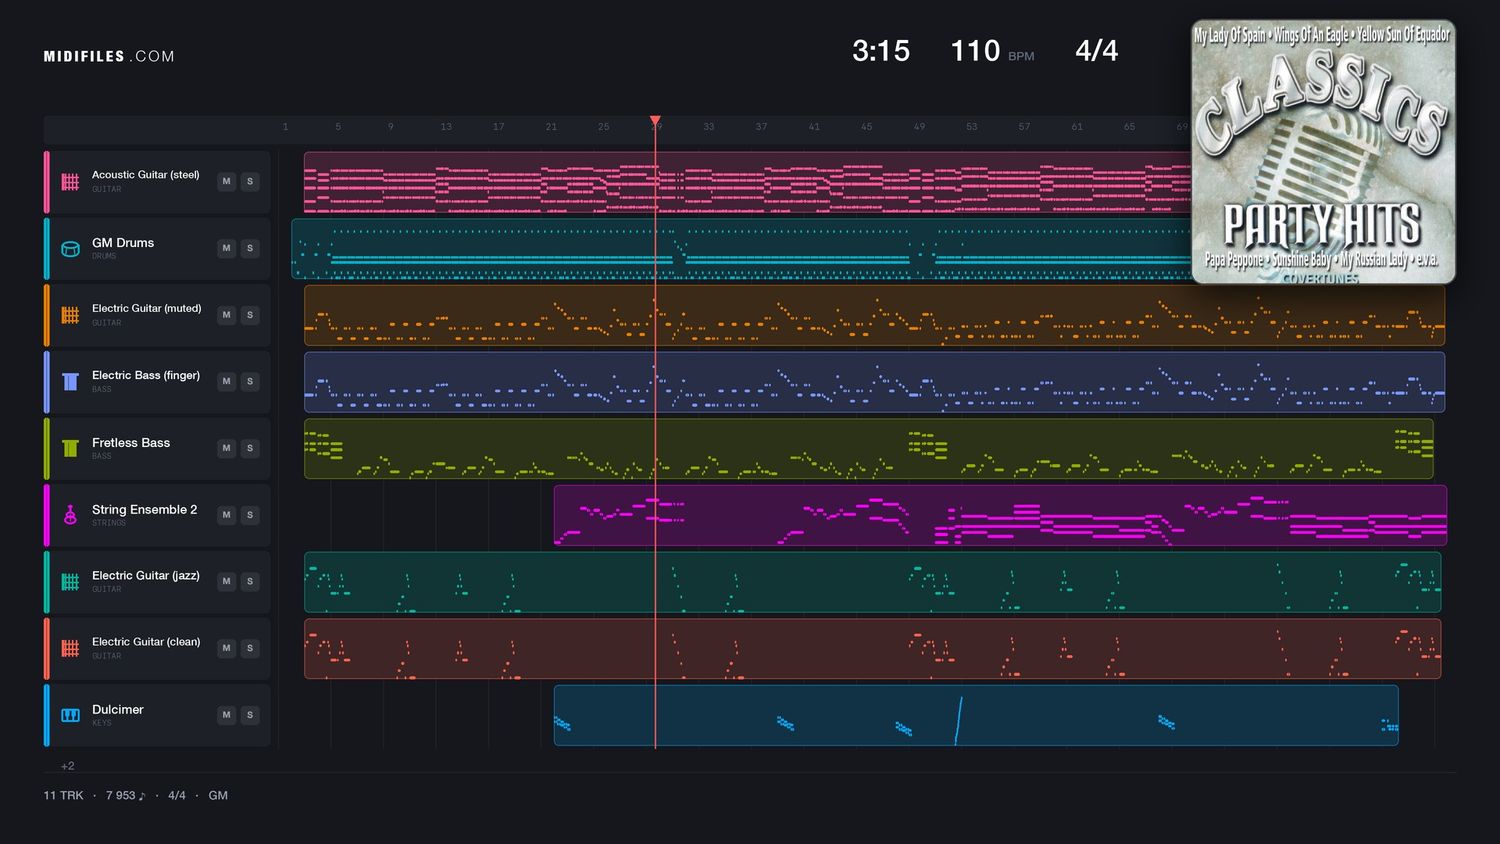Click the 11 TRK status entry
Image resolution: width=1500 pixels, height=844 pixels.
(63, 796)
